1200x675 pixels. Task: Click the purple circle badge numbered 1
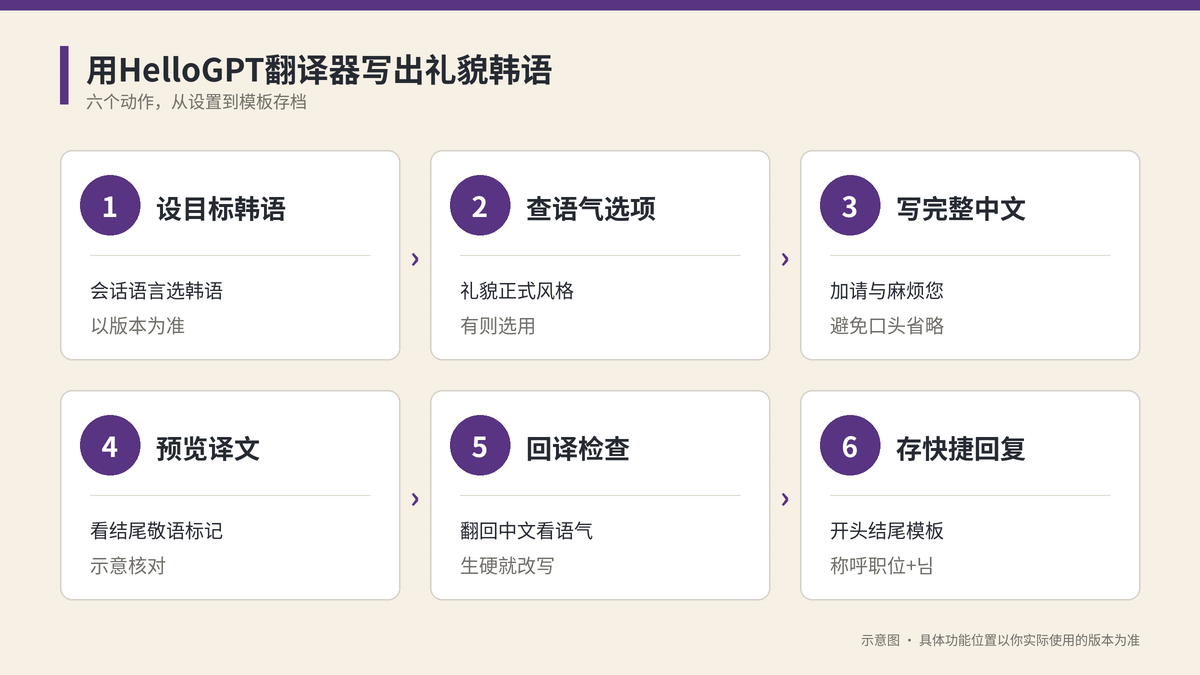[110, 207]
